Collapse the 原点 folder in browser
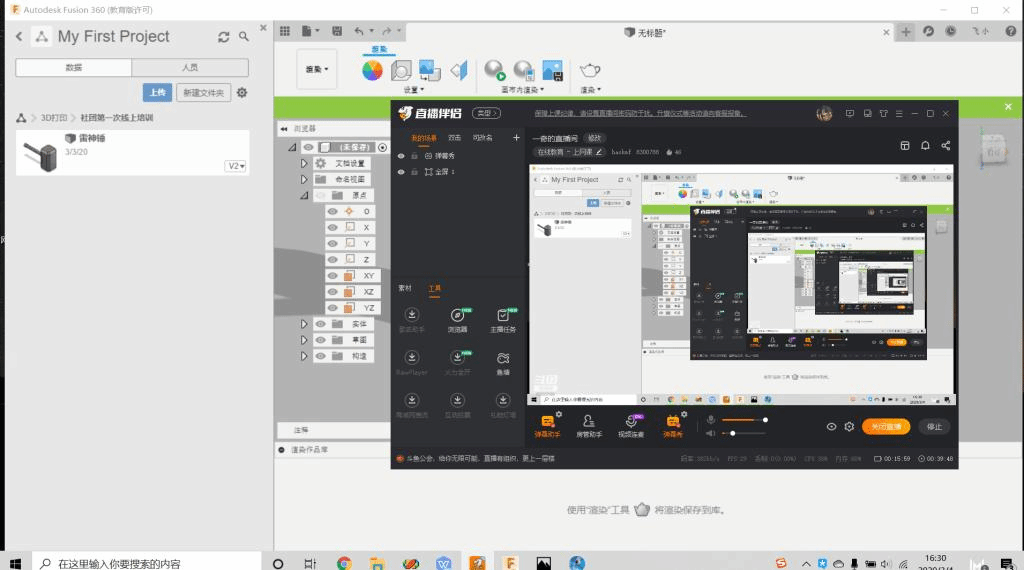 pos(305,195)
